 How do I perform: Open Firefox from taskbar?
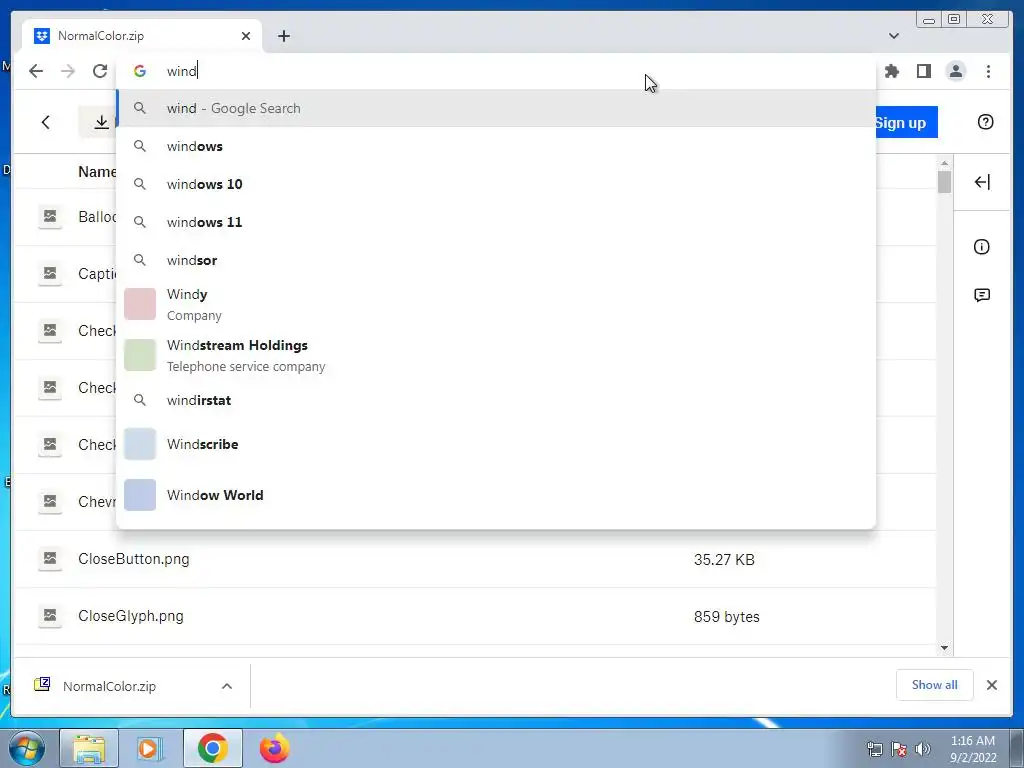(274, 748)
